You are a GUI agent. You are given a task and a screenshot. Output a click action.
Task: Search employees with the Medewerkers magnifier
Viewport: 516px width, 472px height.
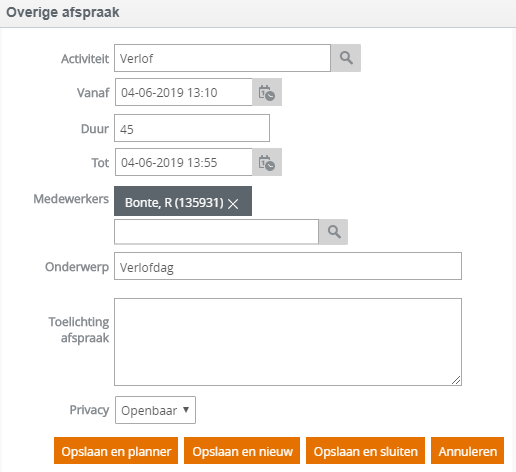point(334,232)
